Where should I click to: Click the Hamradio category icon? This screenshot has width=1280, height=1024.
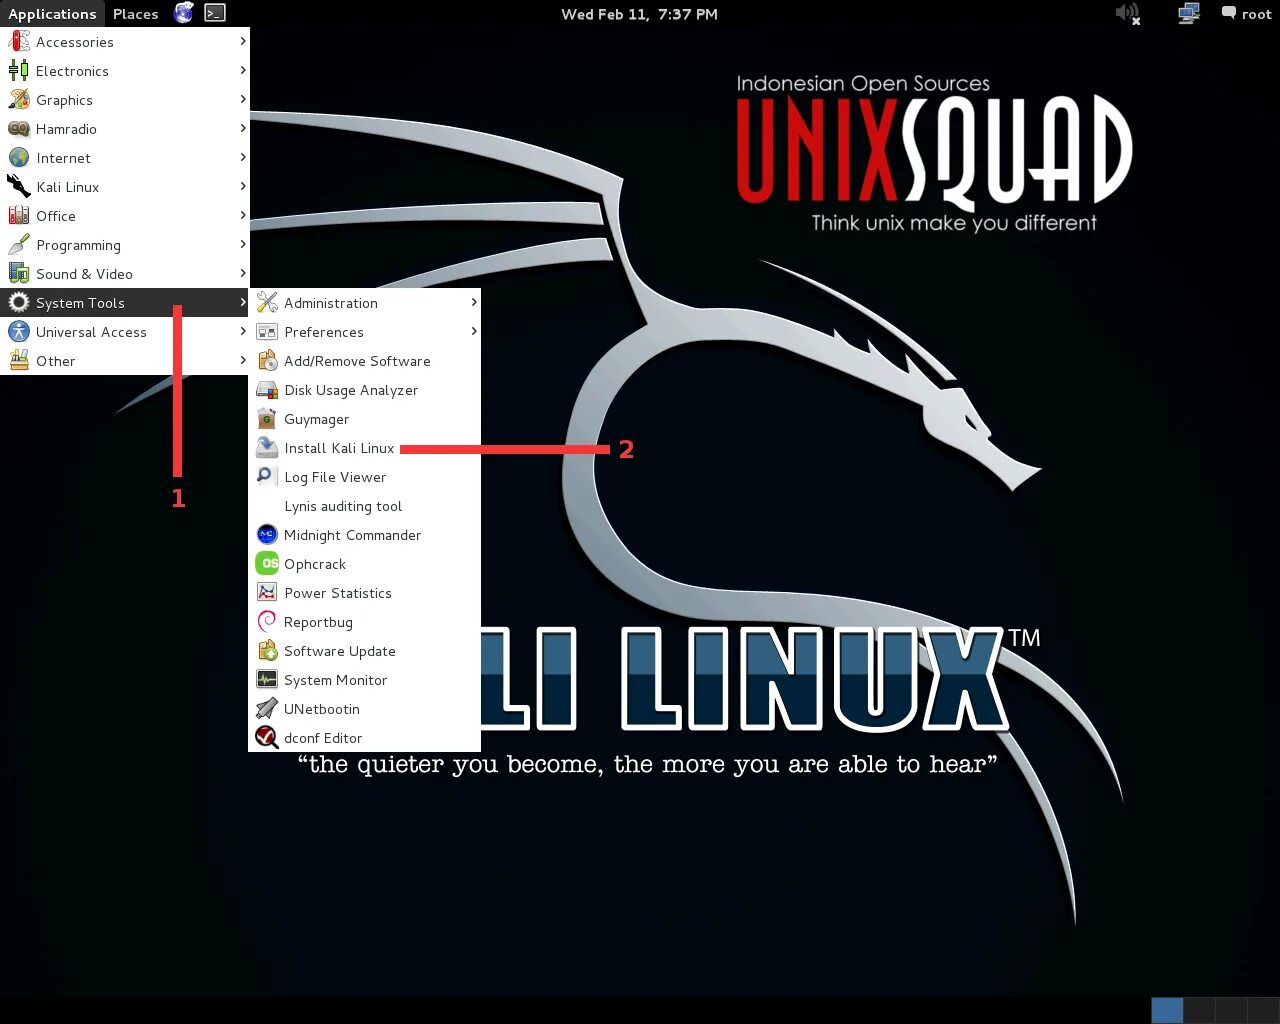pyautogui.click(x=19, y=129)
